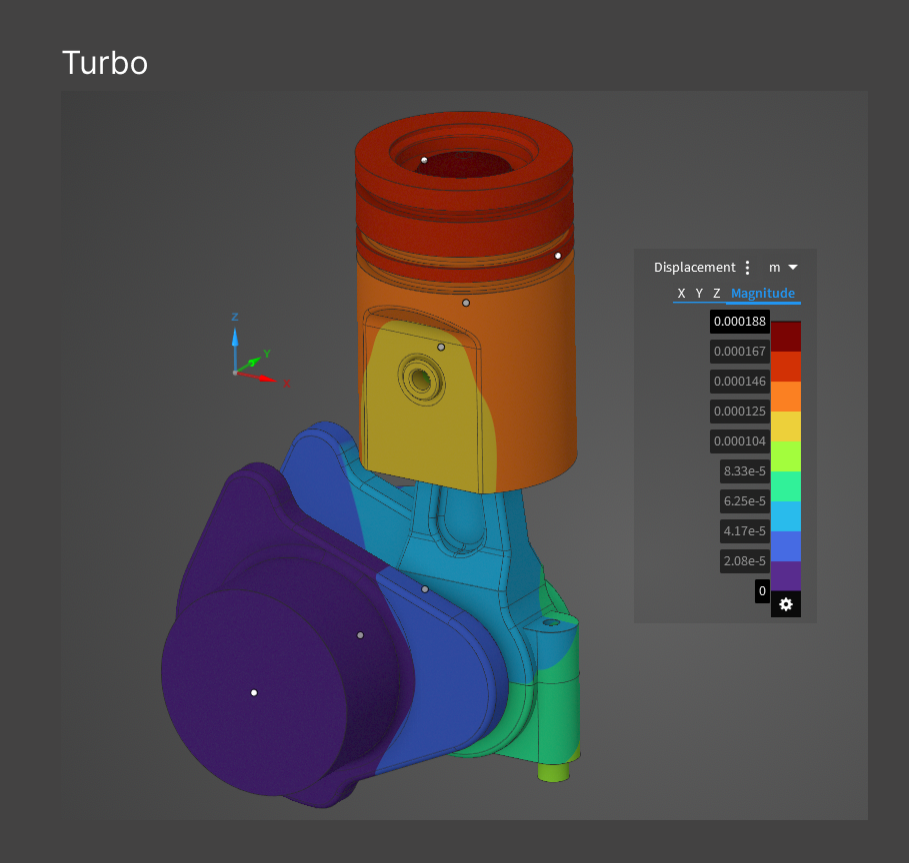Switch to the Y displacement component tab
This screenshot has height=863, width=909.
coord(699,293)
